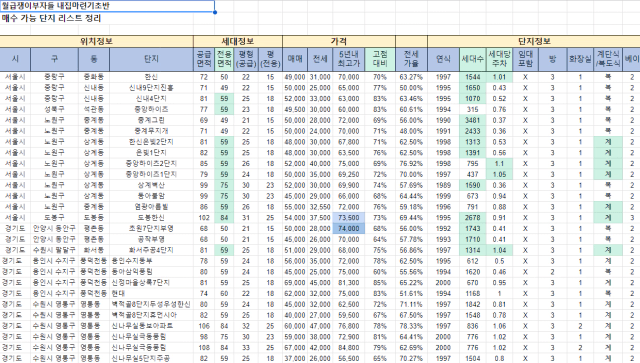Click the 76.92% jeonse ratio cell

click(x=411, y=163)
